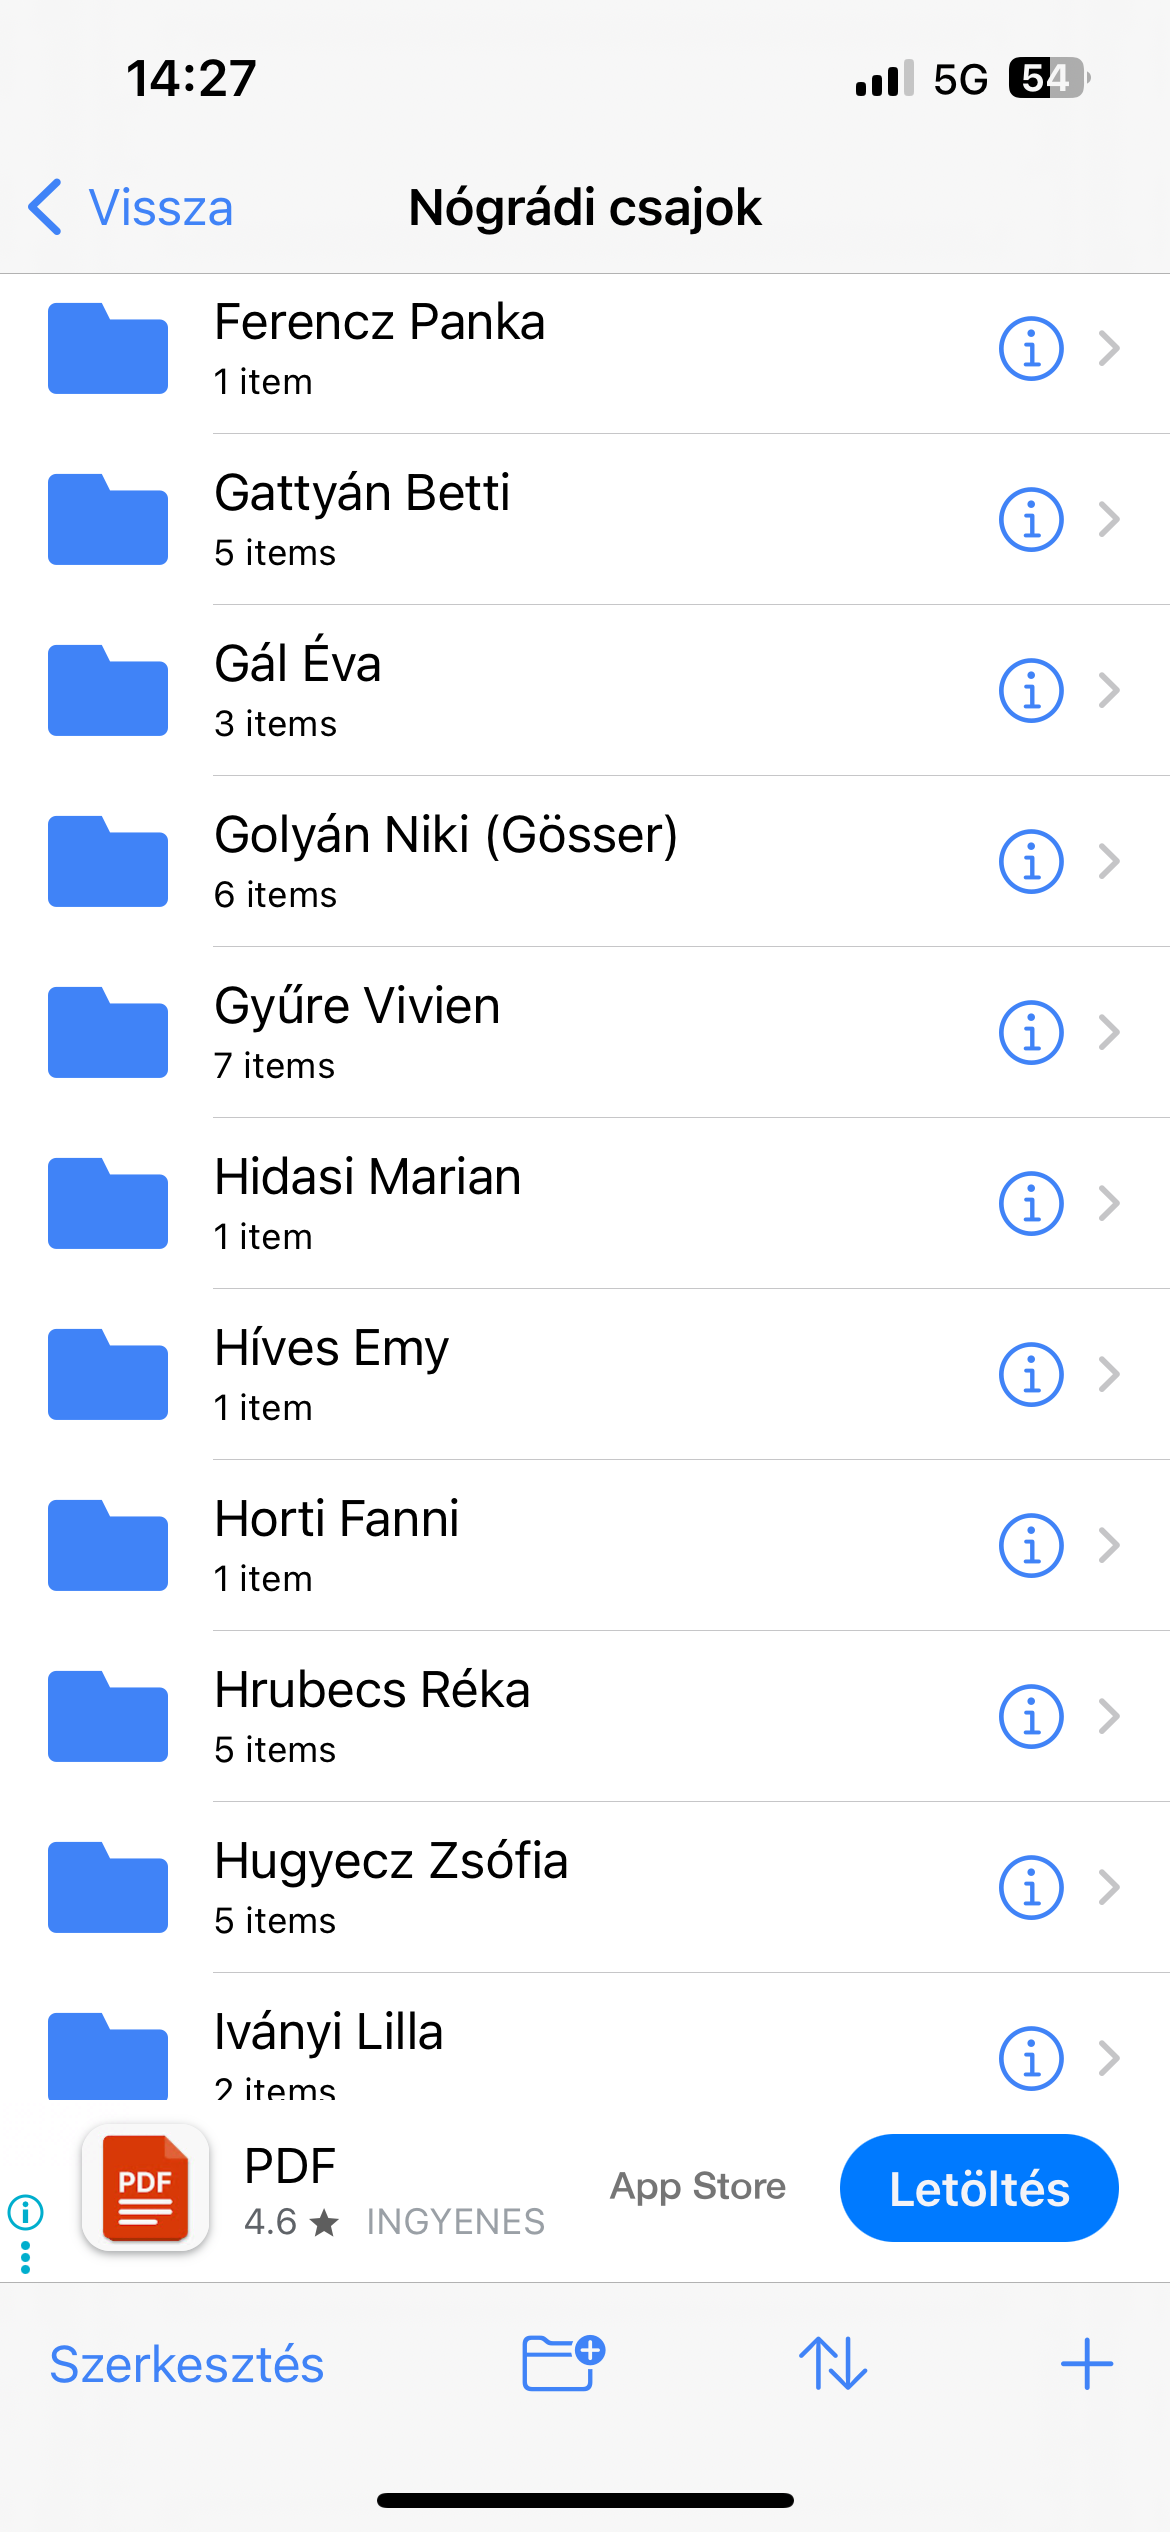Open the PDF app ad icon
Image resolution: width=1170 pixels, height=2532 pixels.
point(146,2187)
